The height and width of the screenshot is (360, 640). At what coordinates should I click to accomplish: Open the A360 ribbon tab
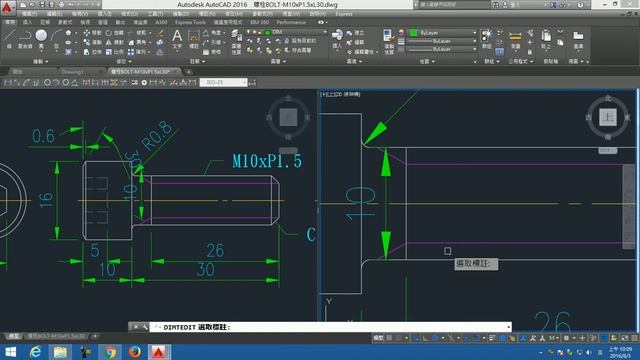click(161, 22)
